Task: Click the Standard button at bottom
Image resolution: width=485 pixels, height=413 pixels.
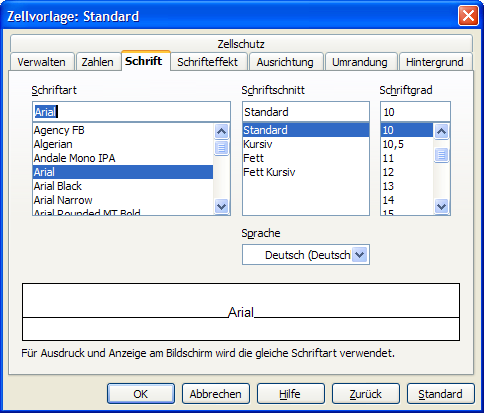Action: [x=441, y=394]
